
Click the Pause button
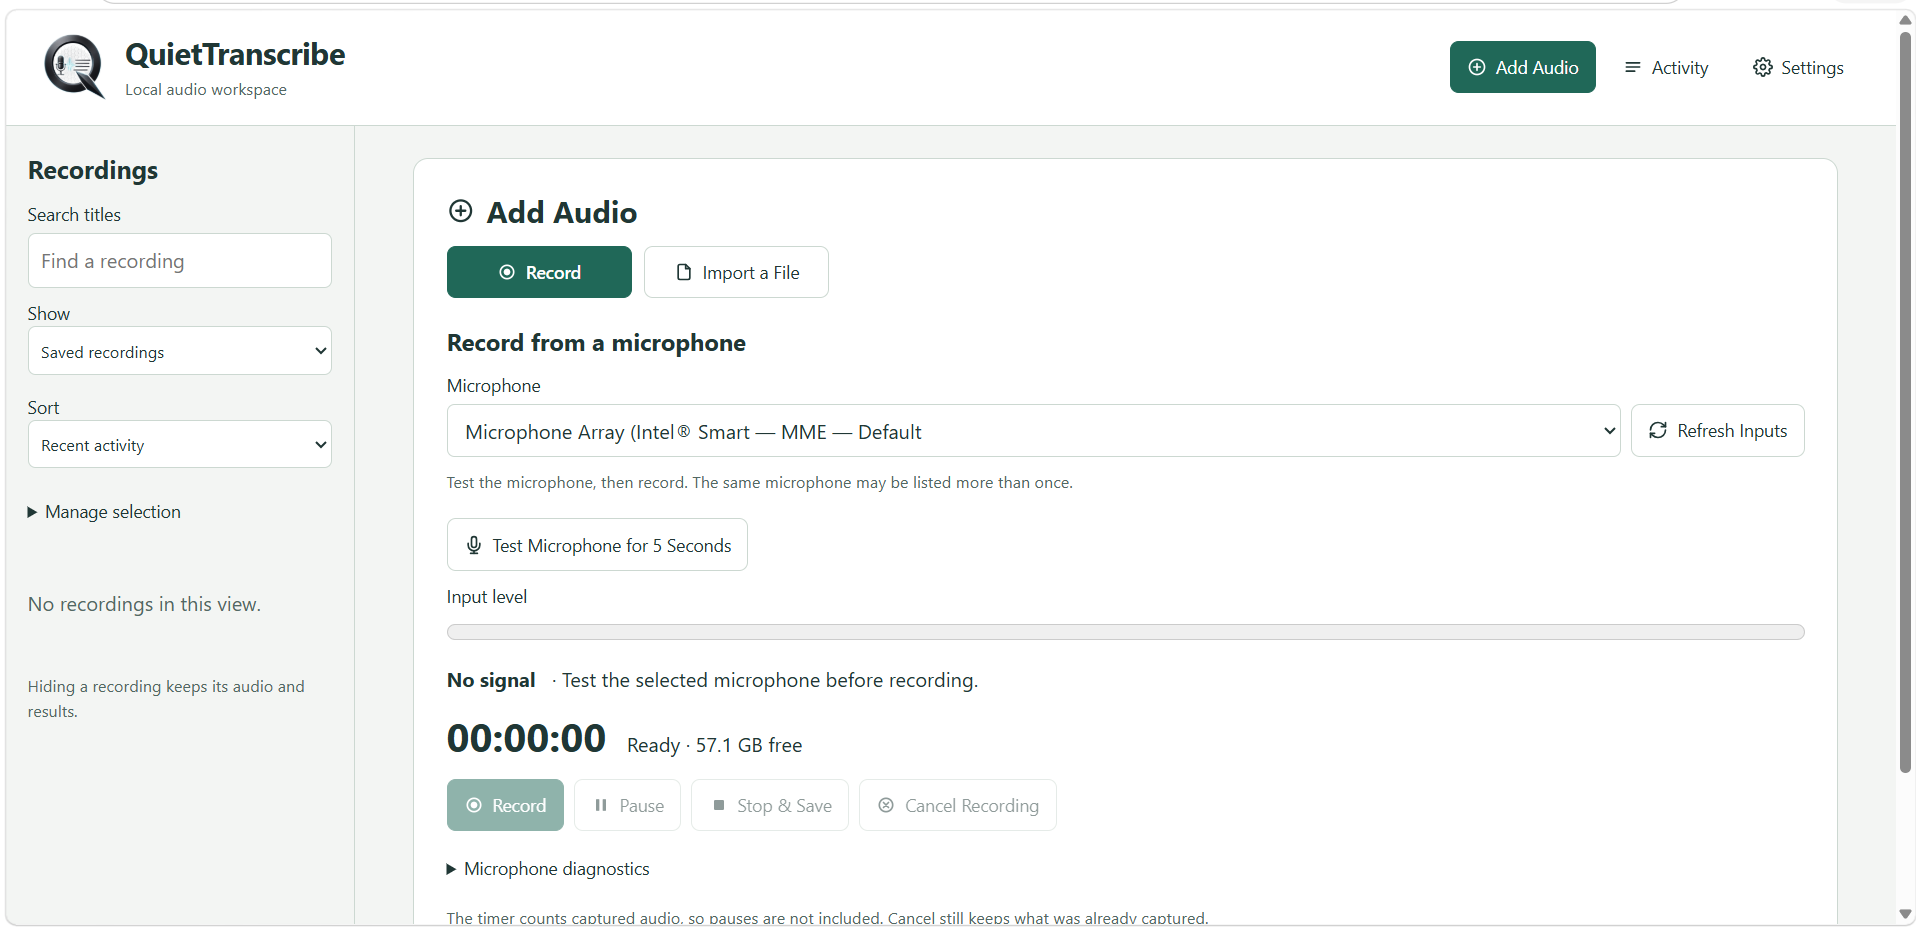(628, 805)
